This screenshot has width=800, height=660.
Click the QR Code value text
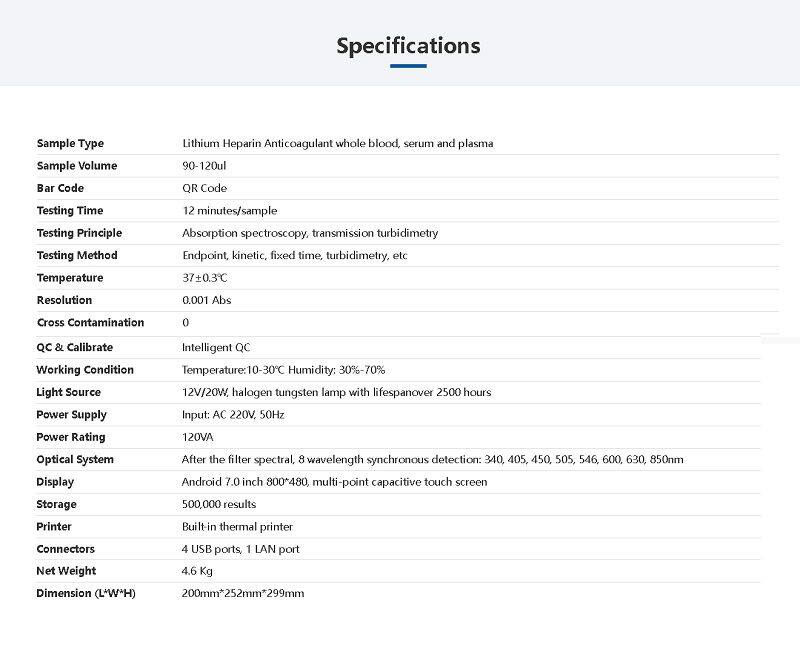point(204,189)
